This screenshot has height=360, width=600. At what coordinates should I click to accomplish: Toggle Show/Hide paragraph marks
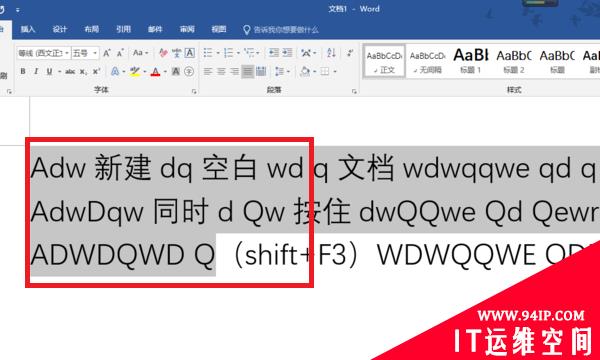350,53
